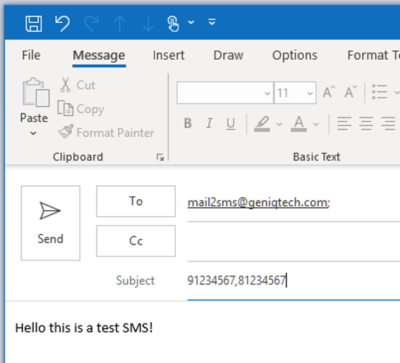Screen dimensions: 400x363
Task: Open the File tab
Action: click(31, 55)
